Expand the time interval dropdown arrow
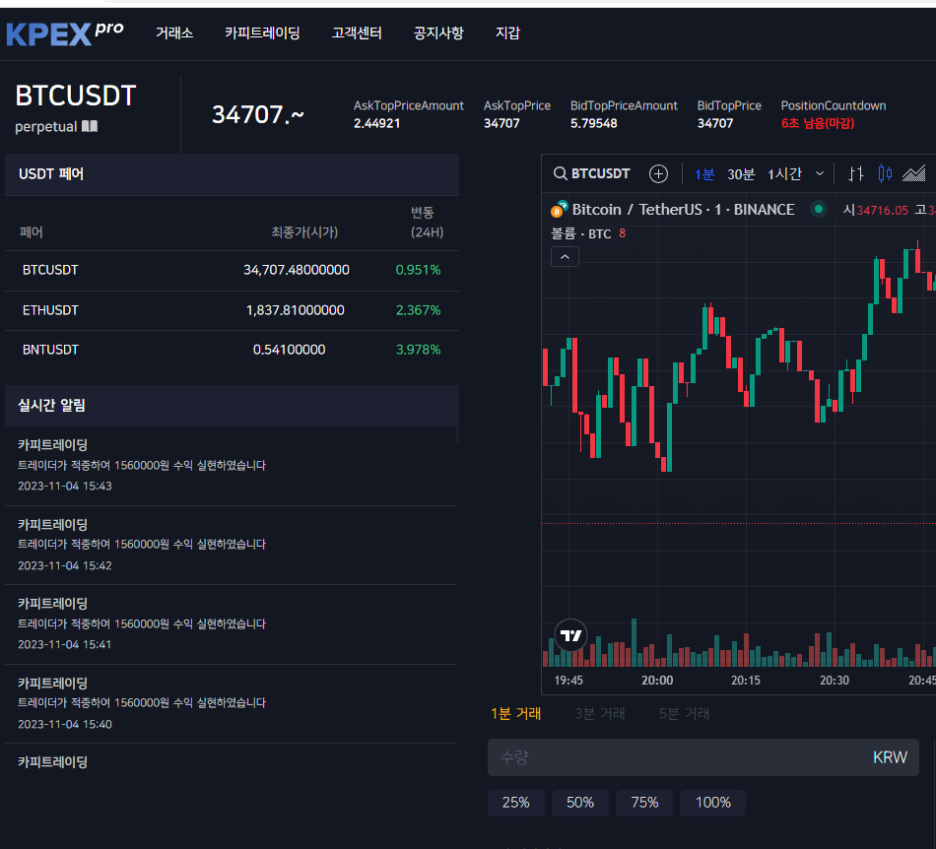The width and height of the screenshot is (936, 849). click(x=820, y=174)
